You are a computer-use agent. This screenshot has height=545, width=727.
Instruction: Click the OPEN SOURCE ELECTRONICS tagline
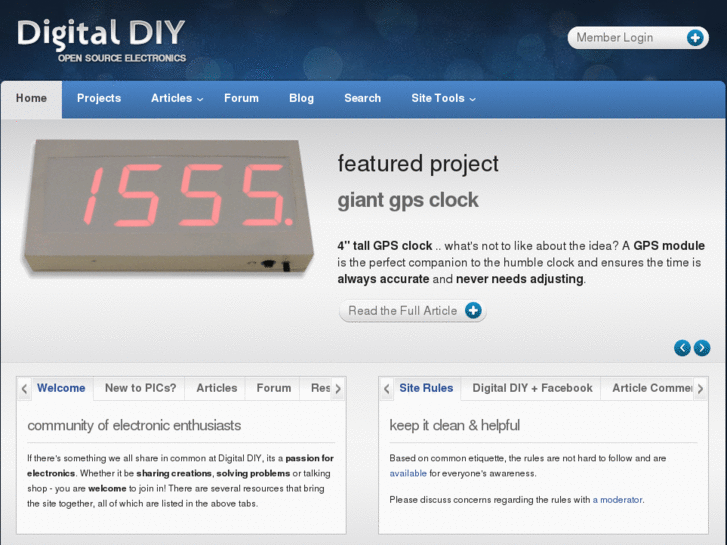pyautogui.click(x=122, y=58)
